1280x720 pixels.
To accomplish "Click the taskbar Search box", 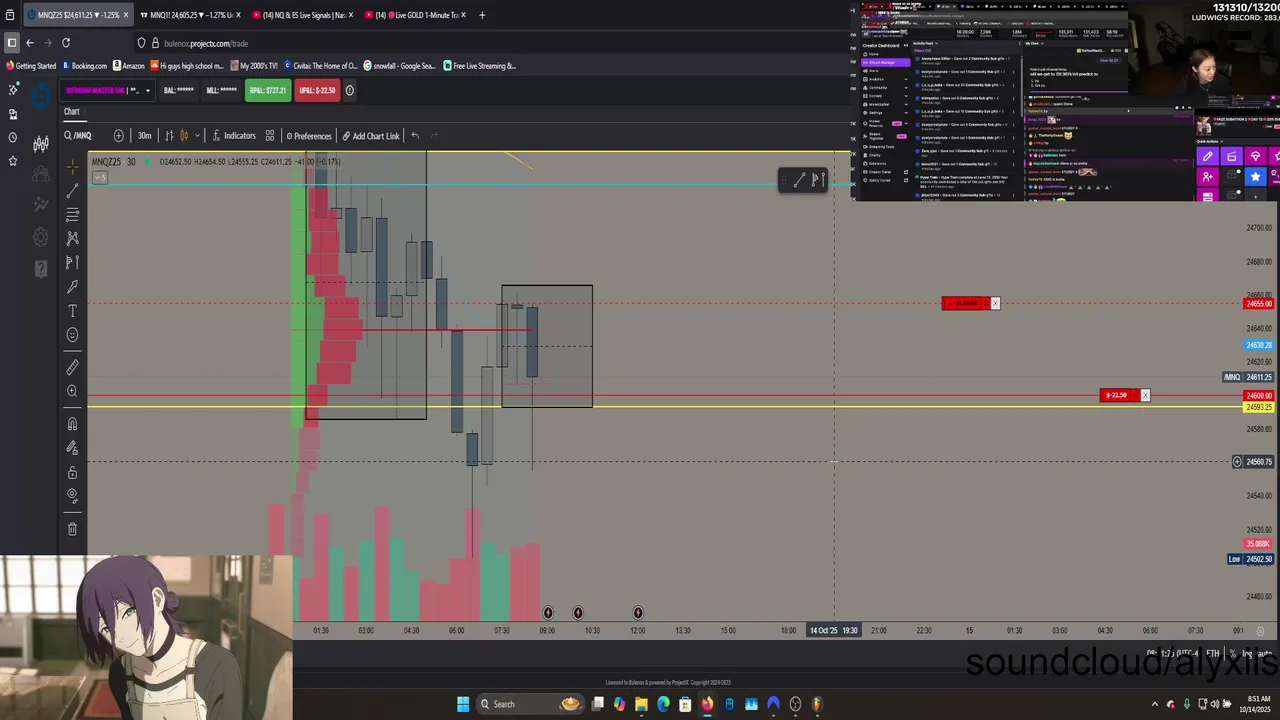I will pyautogui.click(x=529, y=704).
